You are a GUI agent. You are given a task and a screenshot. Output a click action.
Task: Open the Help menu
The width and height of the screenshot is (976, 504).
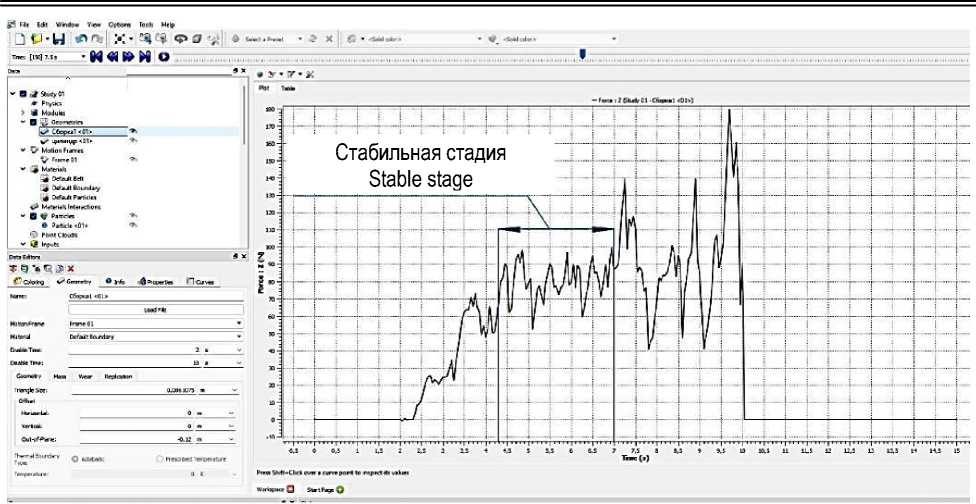pyautogui.click(x=168, y=24)
